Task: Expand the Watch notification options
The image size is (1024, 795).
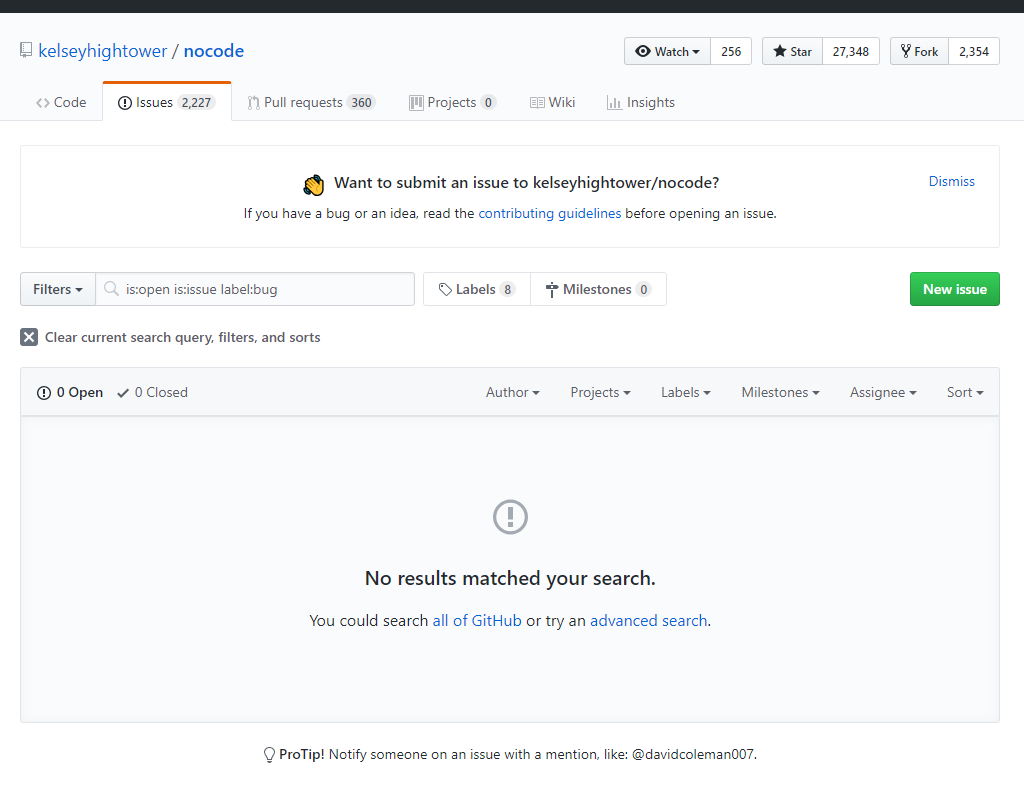Action: (x=666, y=51)
